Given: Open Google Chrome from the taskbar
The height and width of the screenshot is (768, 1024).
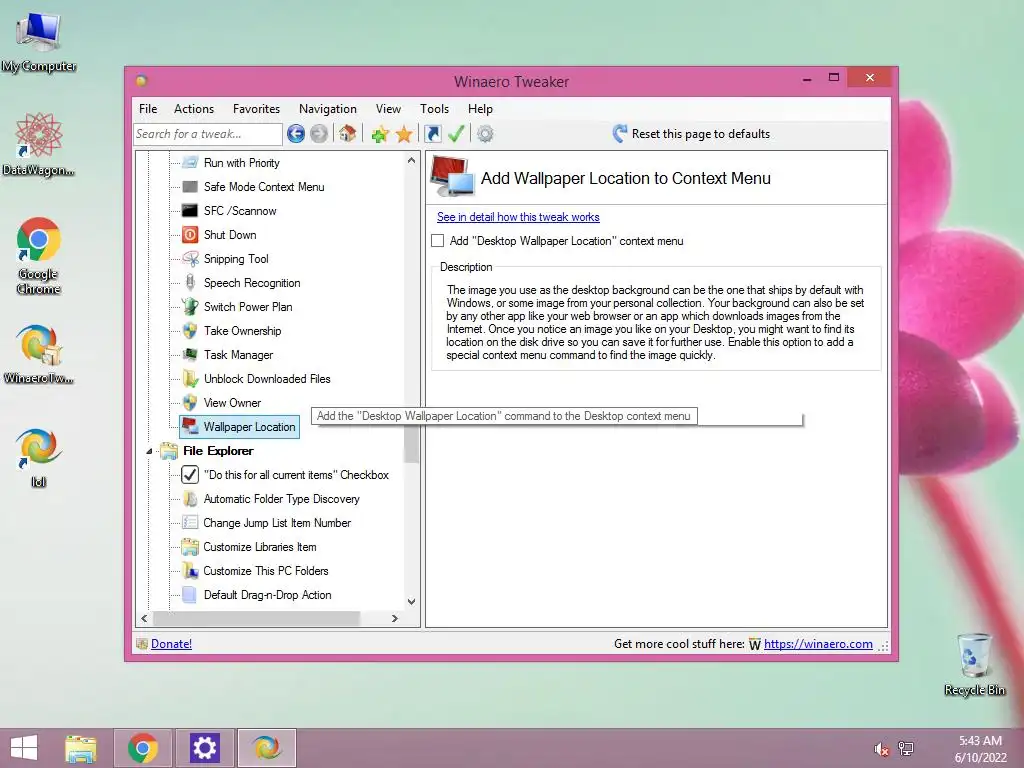Looking at the screenshot, I should click(x=142, y=748).
